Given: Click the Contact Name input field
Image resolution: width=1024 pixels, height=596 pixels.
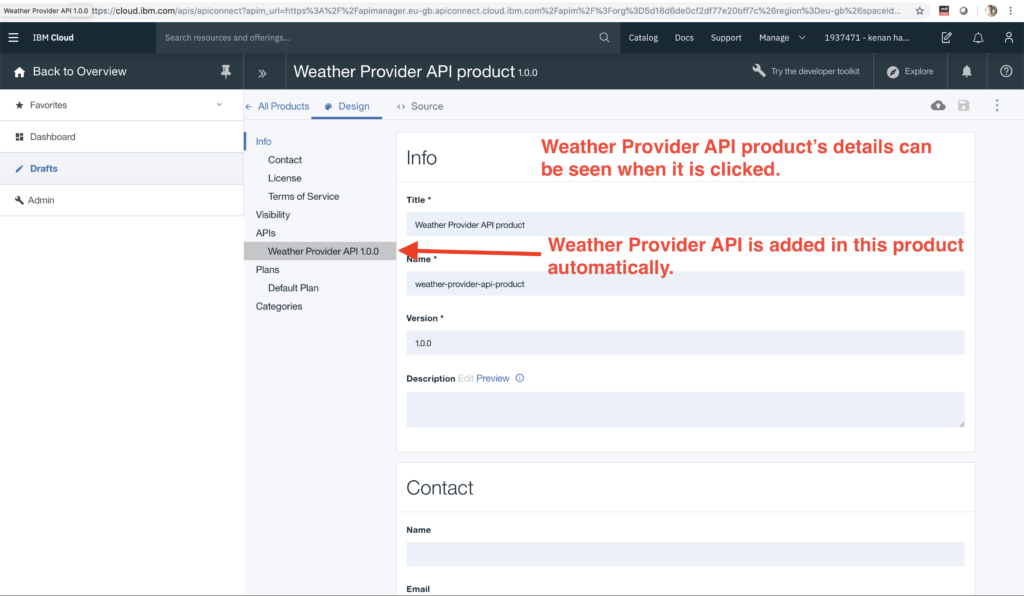Looking at the screenshot, I should [685, 554].
